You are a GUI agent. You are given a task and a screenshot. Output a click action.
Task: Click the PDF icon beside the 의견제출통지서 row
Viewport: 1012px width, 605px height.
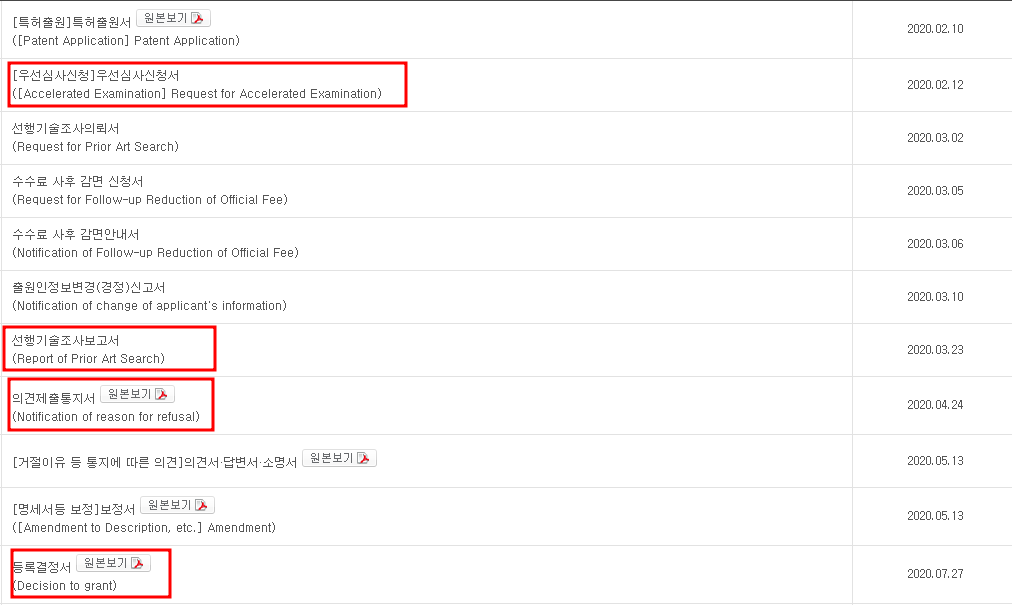pyautogui.click(x=161, y=394)
